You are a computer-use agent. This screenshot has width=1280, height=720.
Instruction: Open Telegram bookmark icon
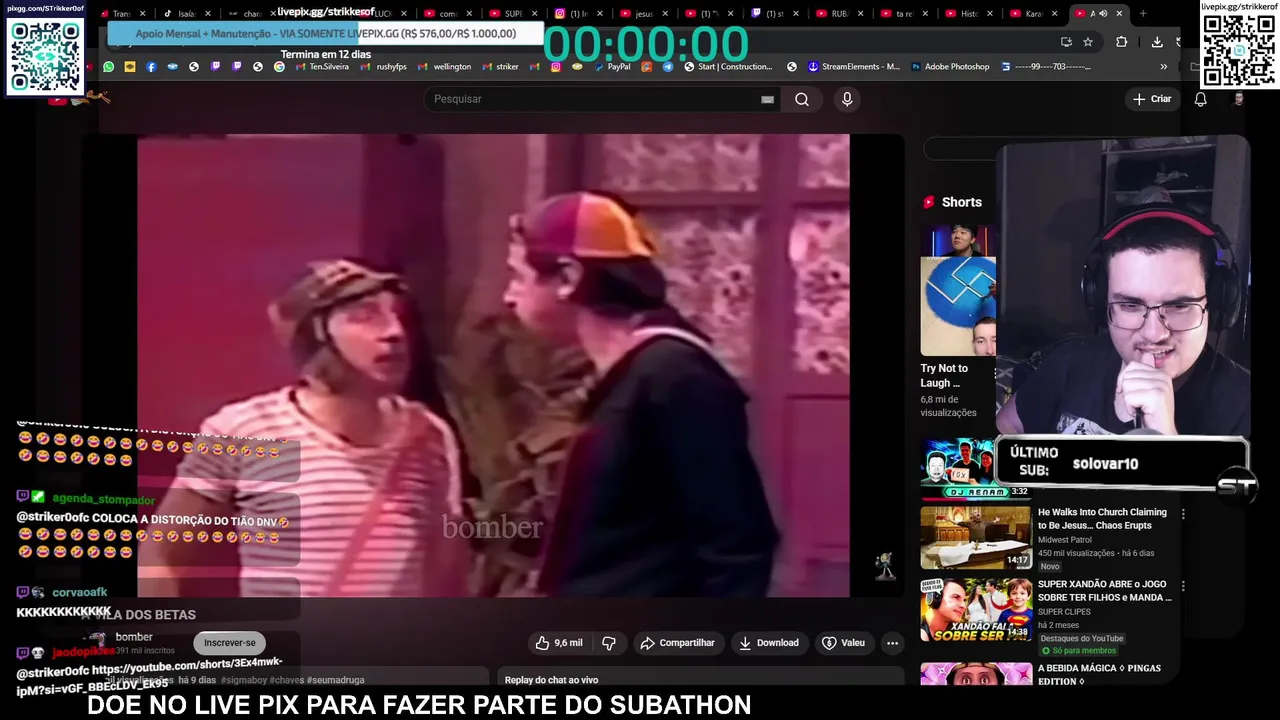coord(668,67)
